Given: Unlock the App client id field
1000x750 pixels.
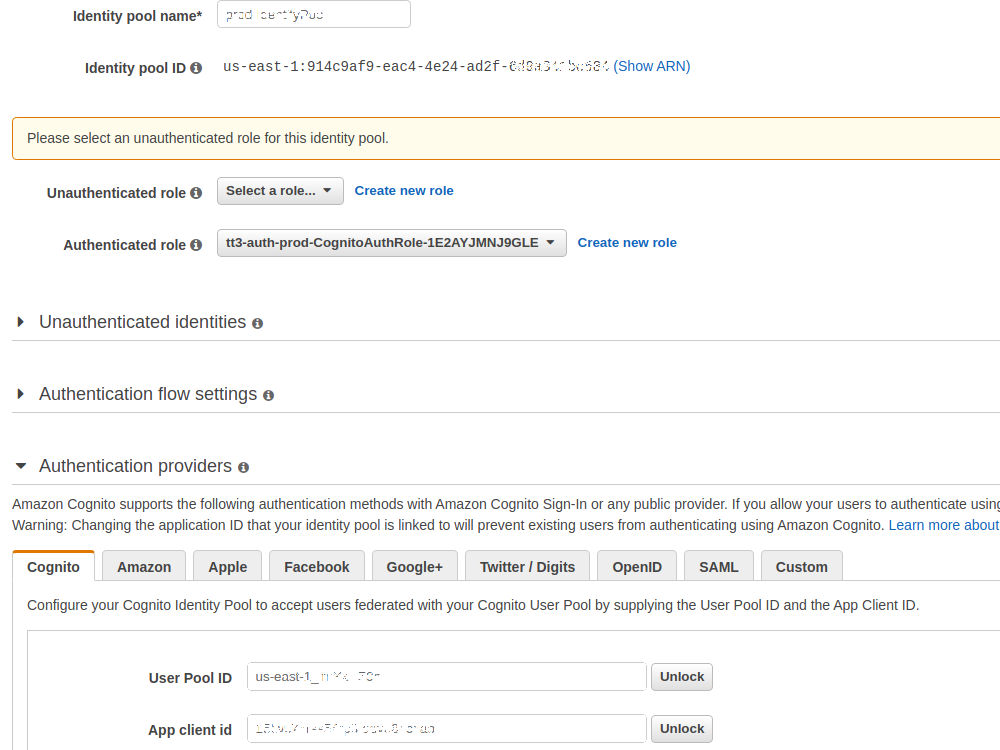Looking at the screenshot, I should pos(682,729).
